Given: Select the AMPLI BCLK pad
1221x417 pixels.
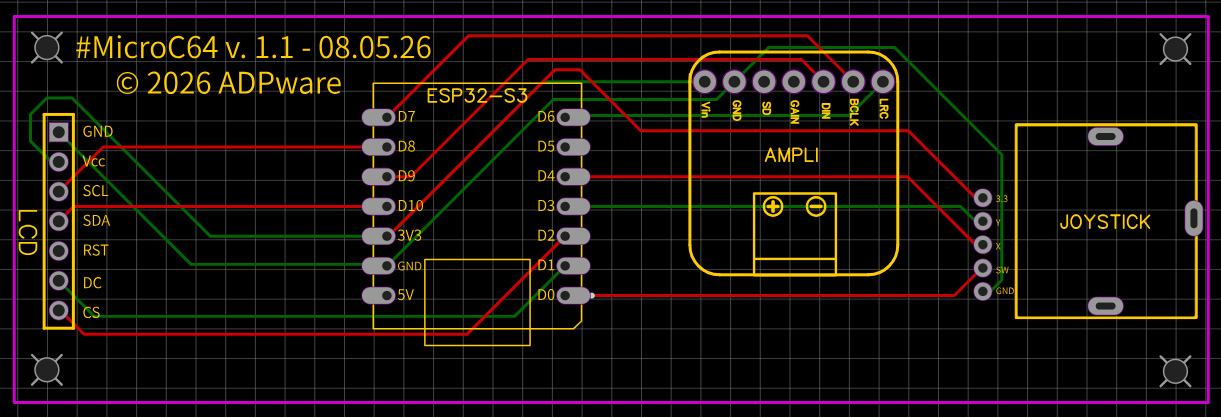Looking at the screenshot, I should 854,81.
